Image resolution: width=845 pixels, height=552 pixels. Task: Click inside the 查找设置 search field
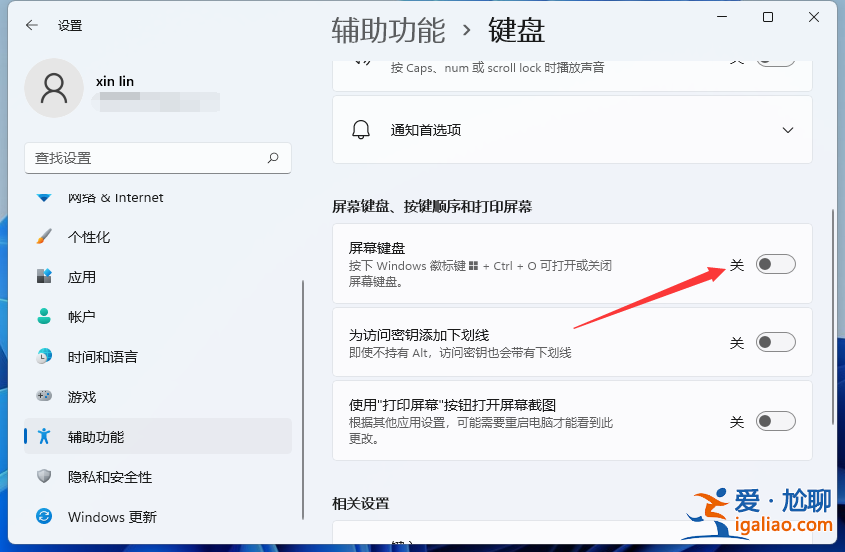tap(158, 158)
